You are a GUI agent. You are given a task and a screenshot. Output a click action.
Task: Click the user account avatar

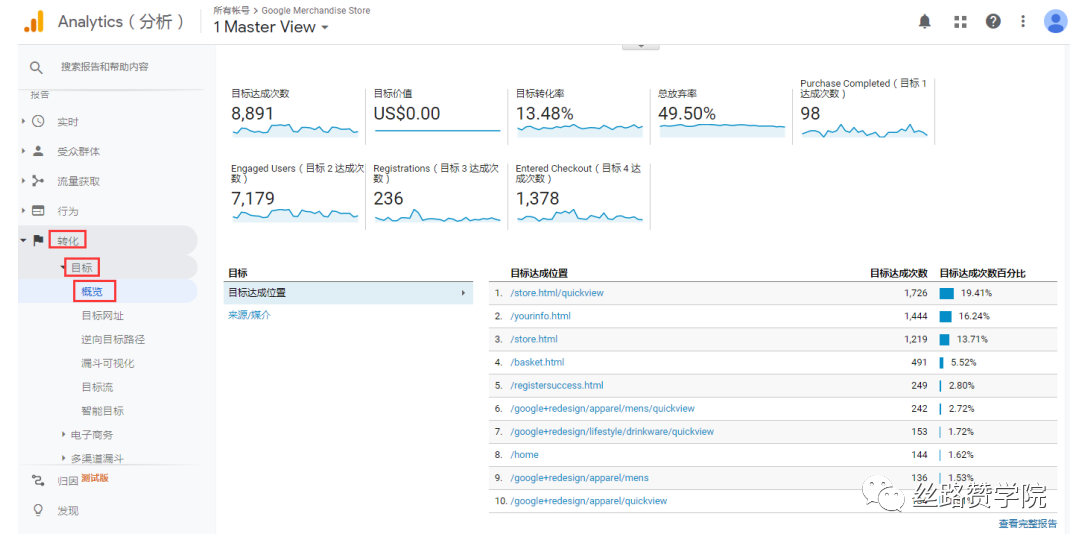pos(1055,21)
